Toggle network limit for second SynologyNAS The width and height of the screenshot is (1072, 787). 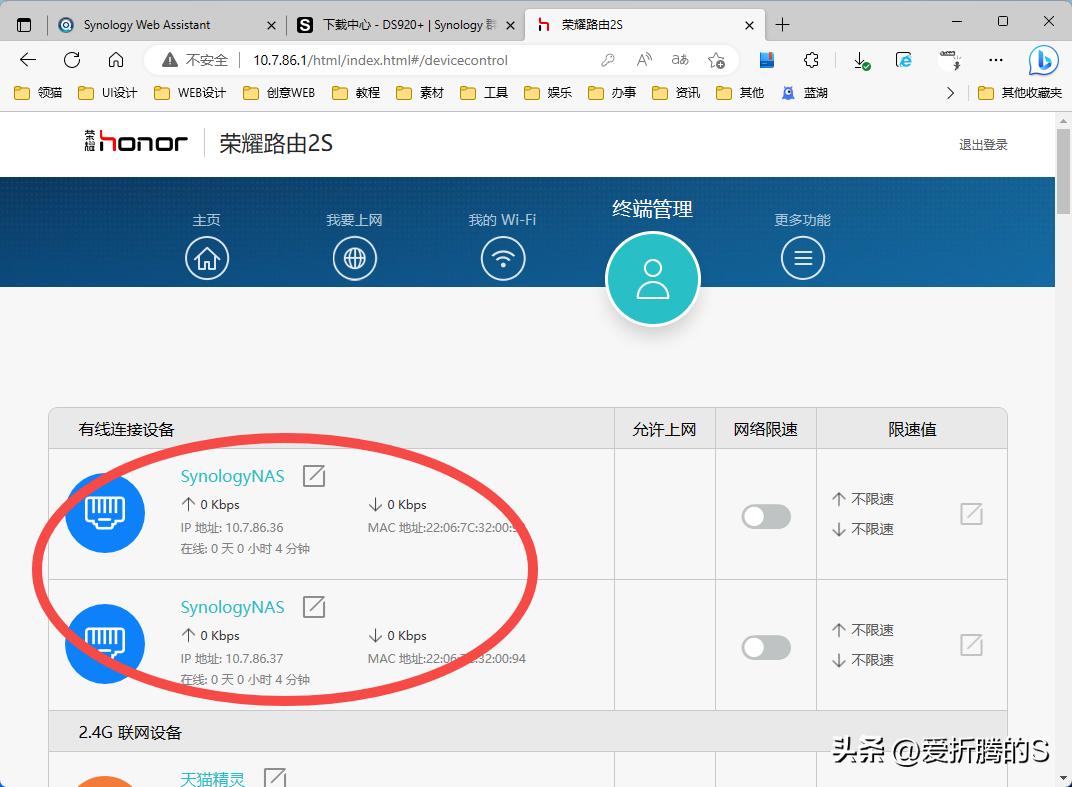[x=765, y=647]
